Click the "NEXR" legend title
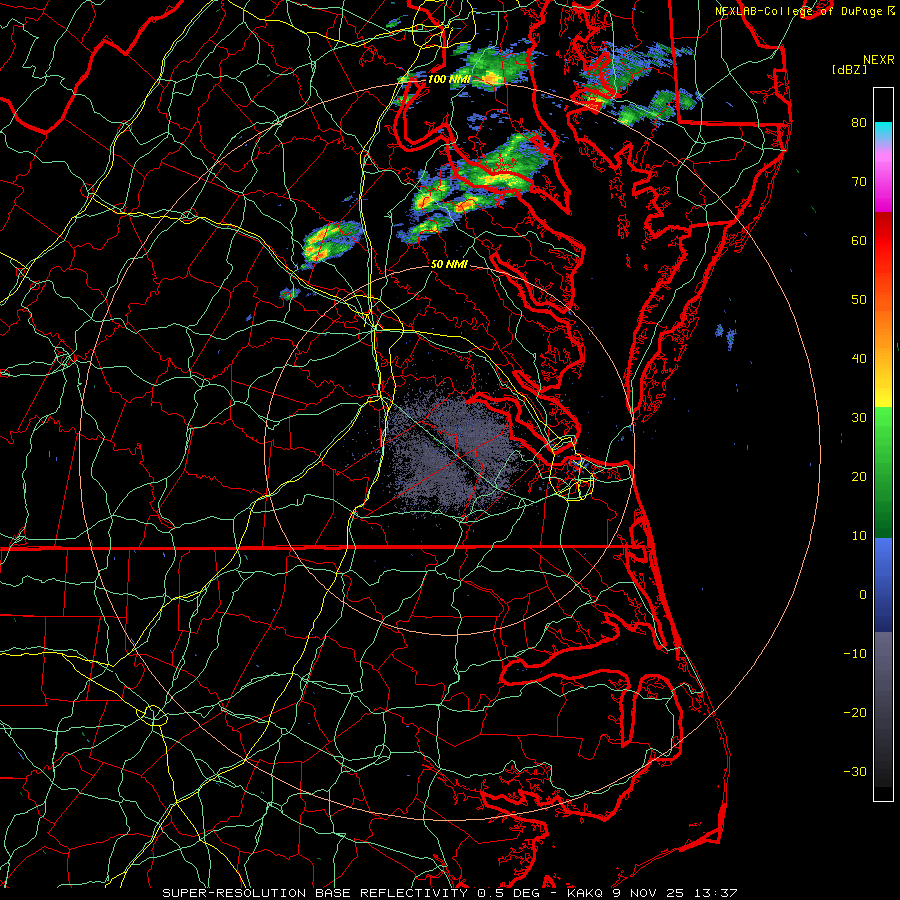 [x=878, y=60]
